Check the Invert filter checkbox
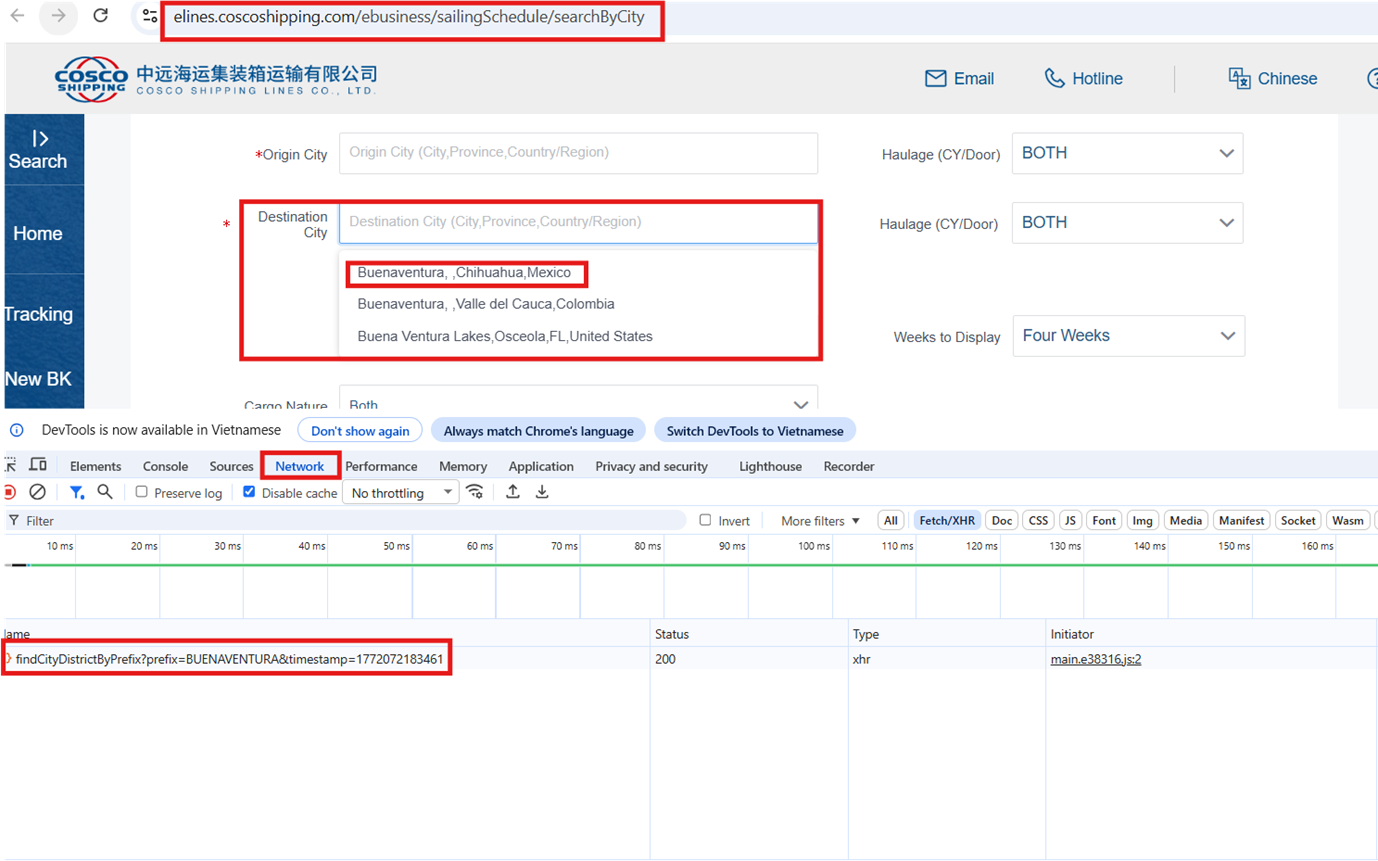The width and height of the screenshot is (1378, 861). tap(705, 520)
